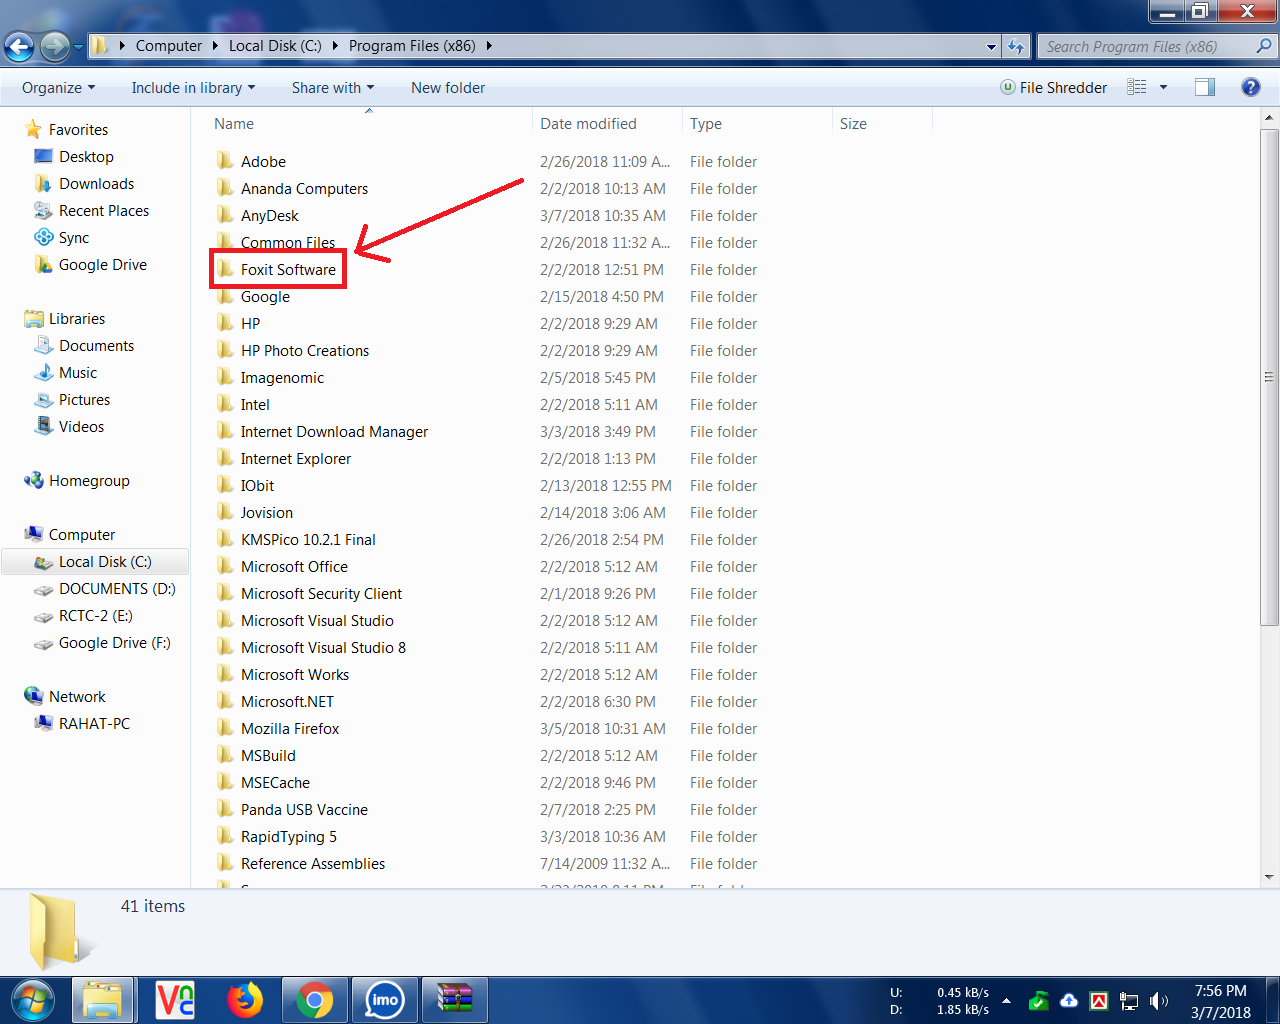Click the Search Program Files input field
This screenshot has width=1280, height=1024.
(x=1145, y=46)
